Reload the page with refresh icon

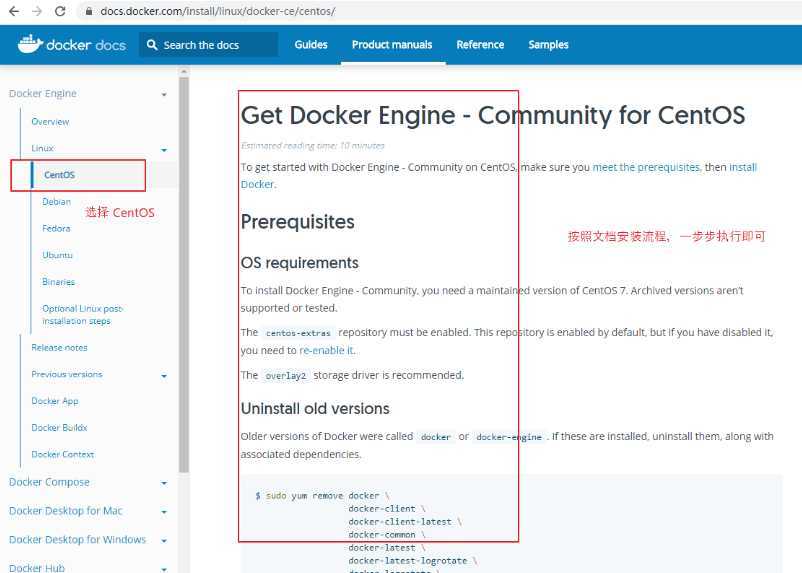click(x=60, y=11)
